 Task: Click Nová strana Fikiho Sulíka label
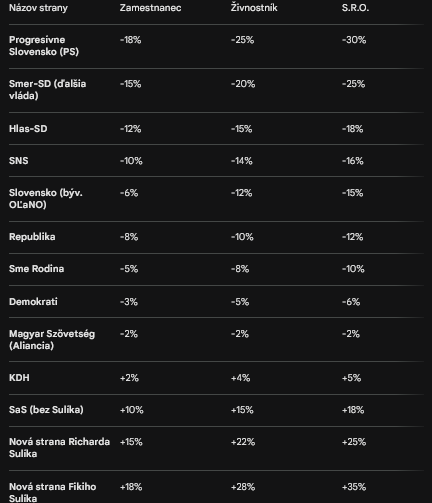[x=53, y=493]
